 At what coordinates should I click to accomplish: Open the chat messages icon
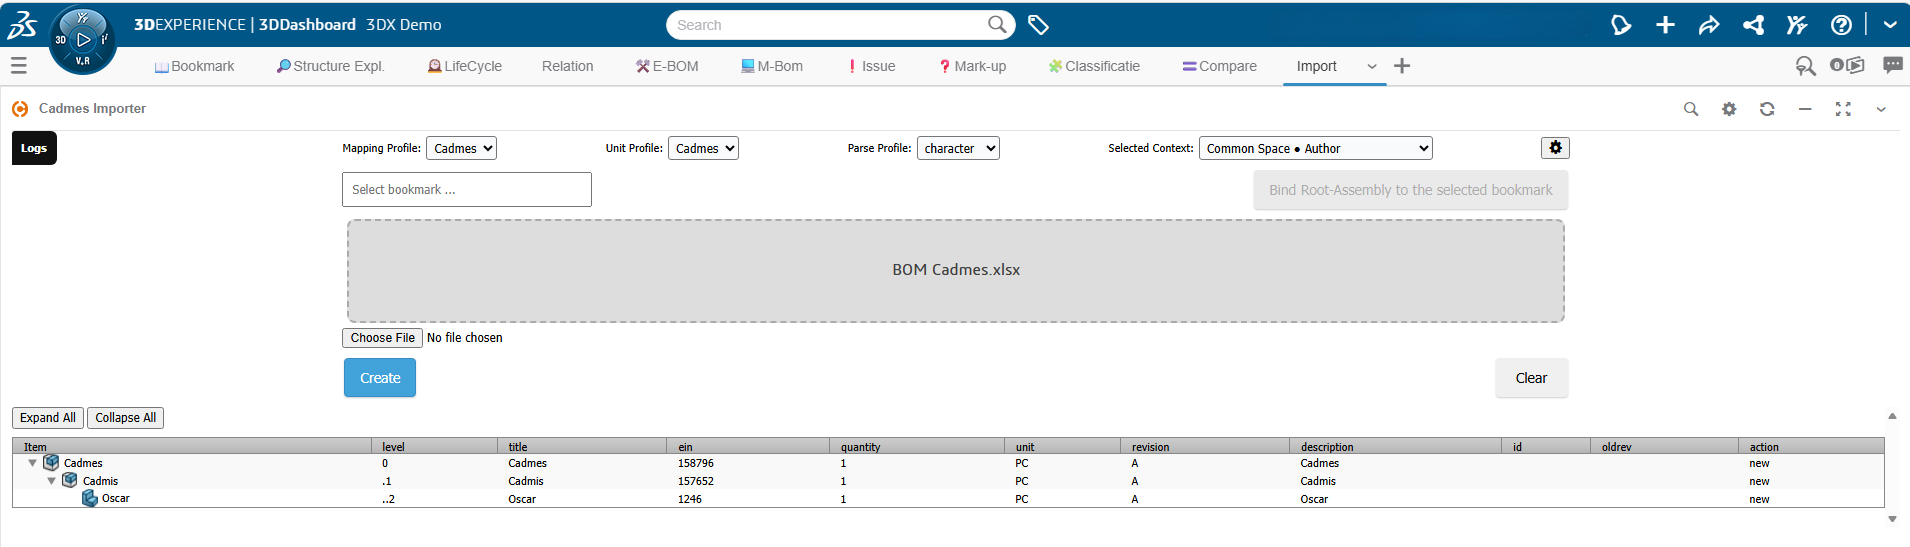pos(1893,65)
